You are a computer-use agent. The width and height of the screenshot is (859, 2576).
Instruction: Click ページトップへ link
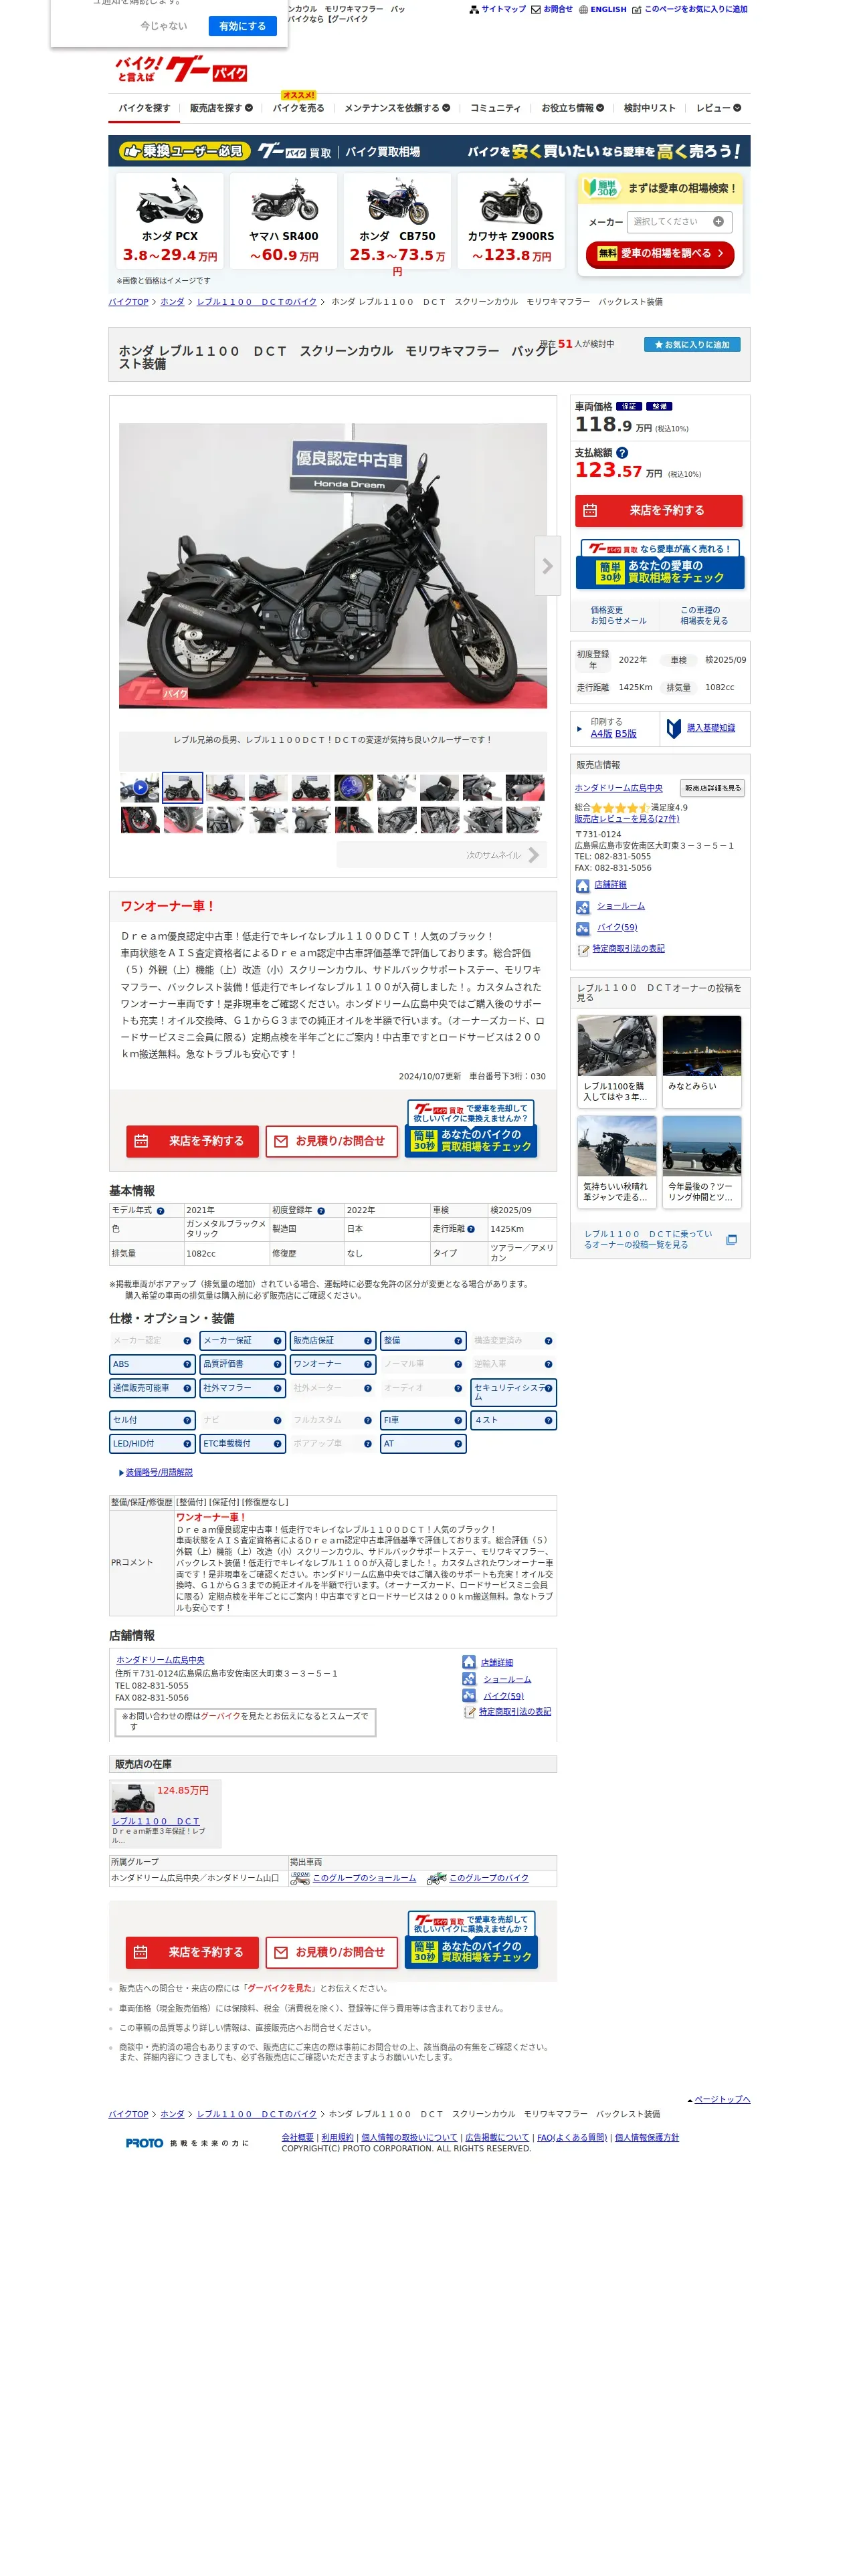click(722, 2099)
